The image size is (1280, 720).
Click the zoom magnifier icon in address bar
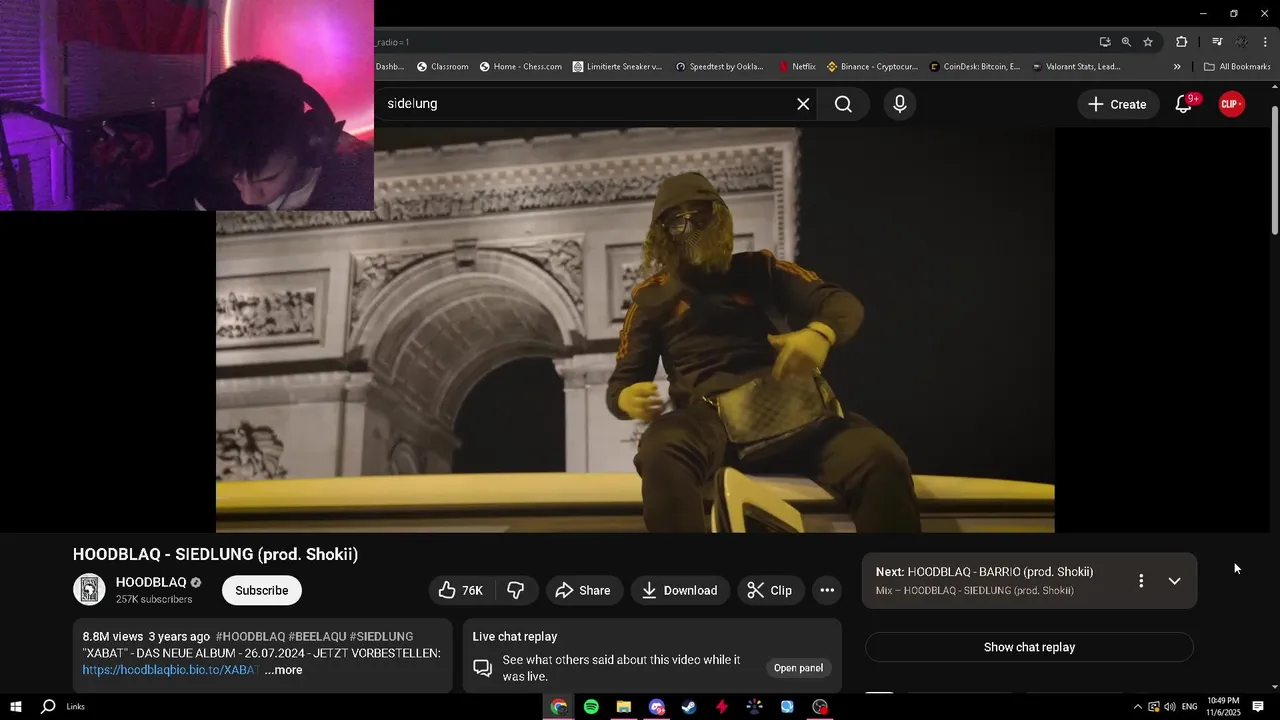click(1126, 42)
